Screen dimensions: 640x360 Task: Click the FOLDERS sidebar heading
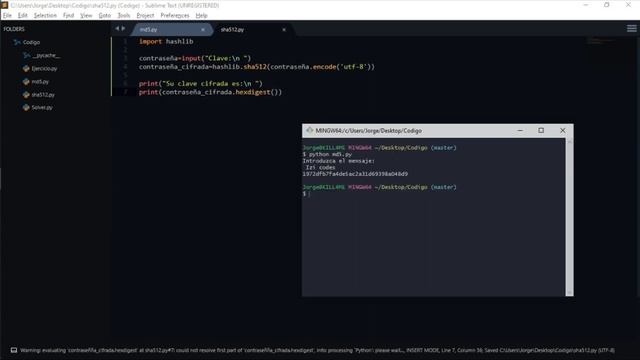[x=14, y=29]
